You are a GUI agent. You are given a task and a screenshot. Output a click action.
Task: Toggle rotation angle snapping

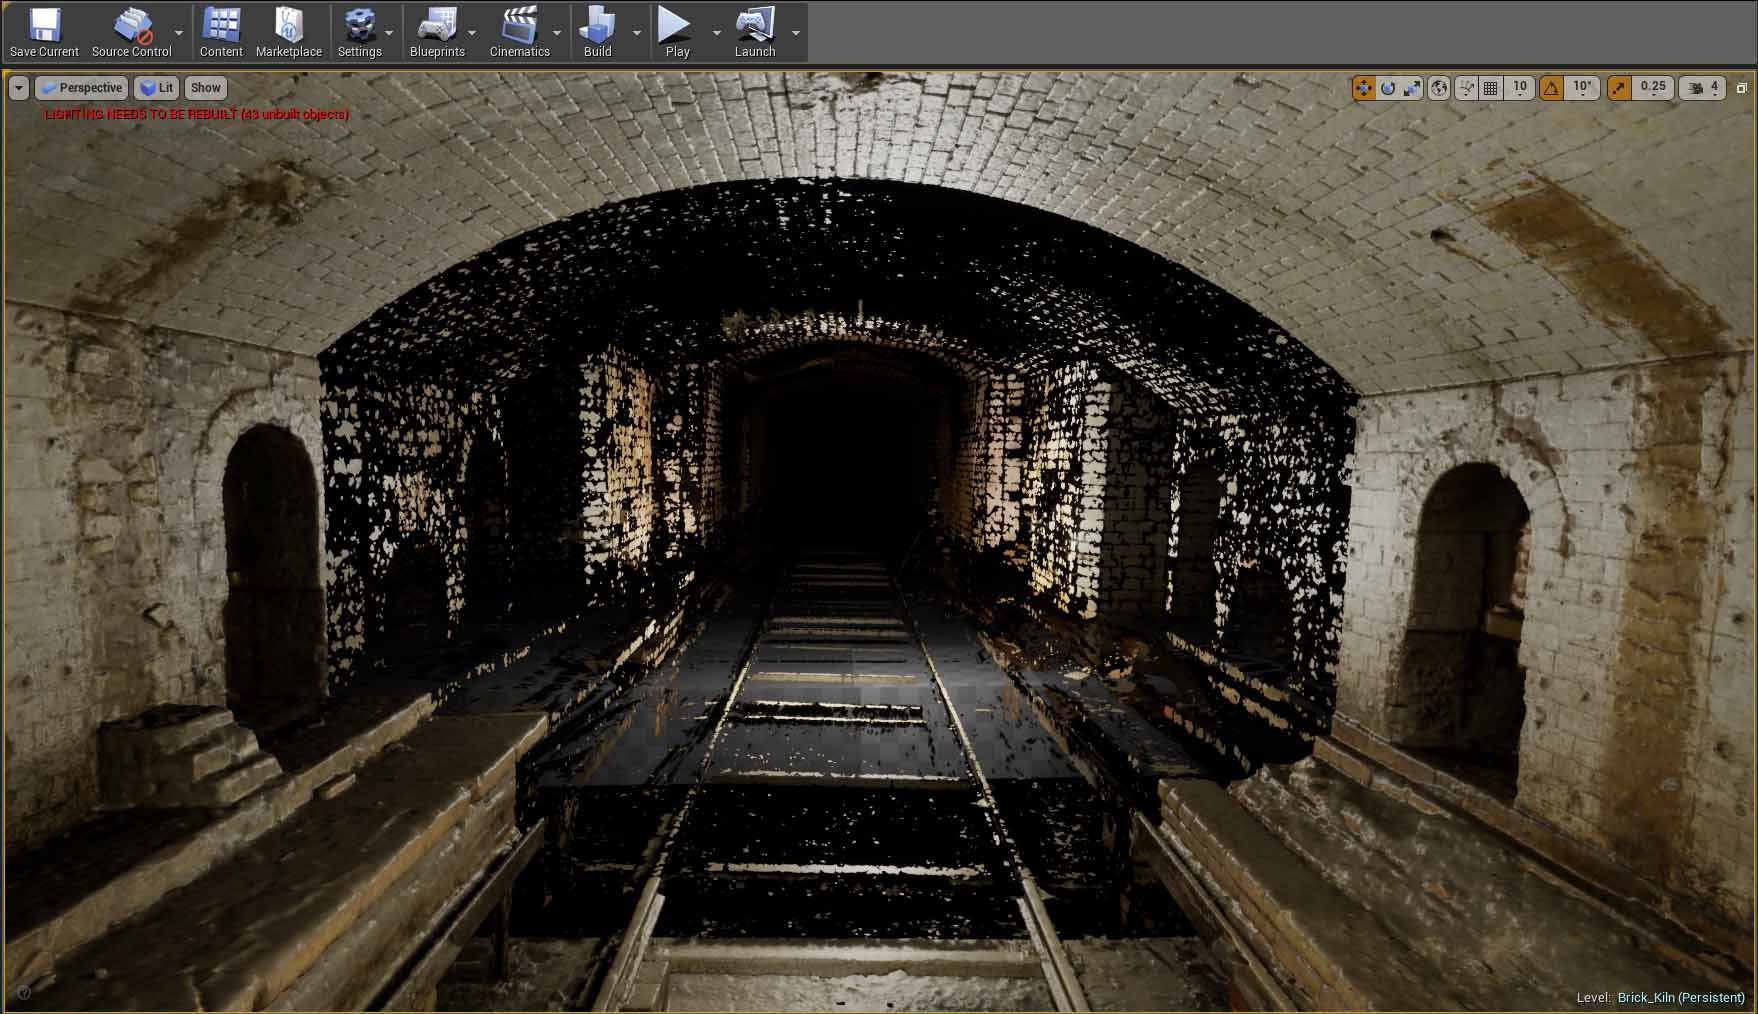tap(1551, 88)
